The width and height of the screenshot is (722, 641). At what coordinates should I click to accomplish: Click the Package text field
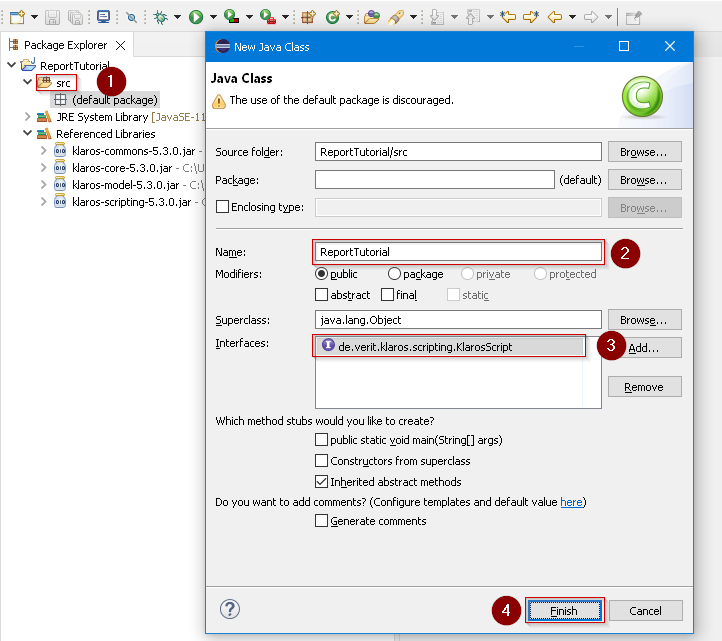pyautogui.click(x=435, y=180)
